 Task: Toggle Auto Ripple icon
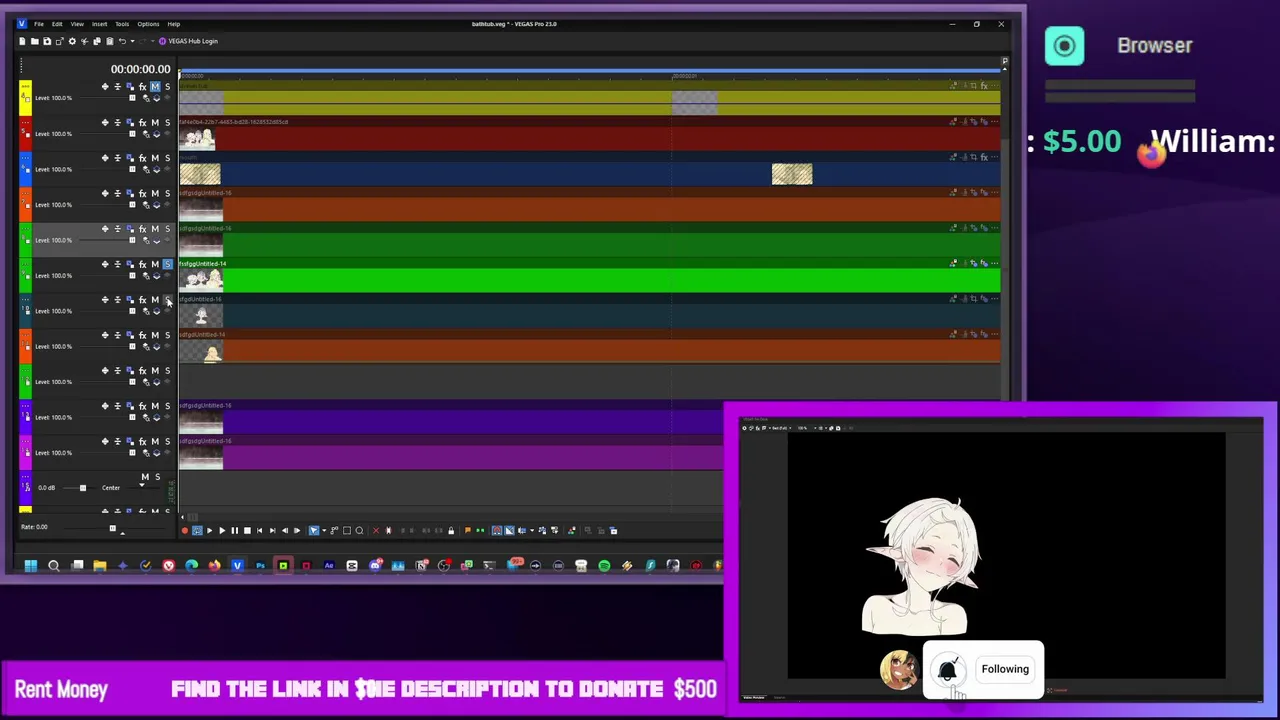pyautogui.click(x=522, y=531)
